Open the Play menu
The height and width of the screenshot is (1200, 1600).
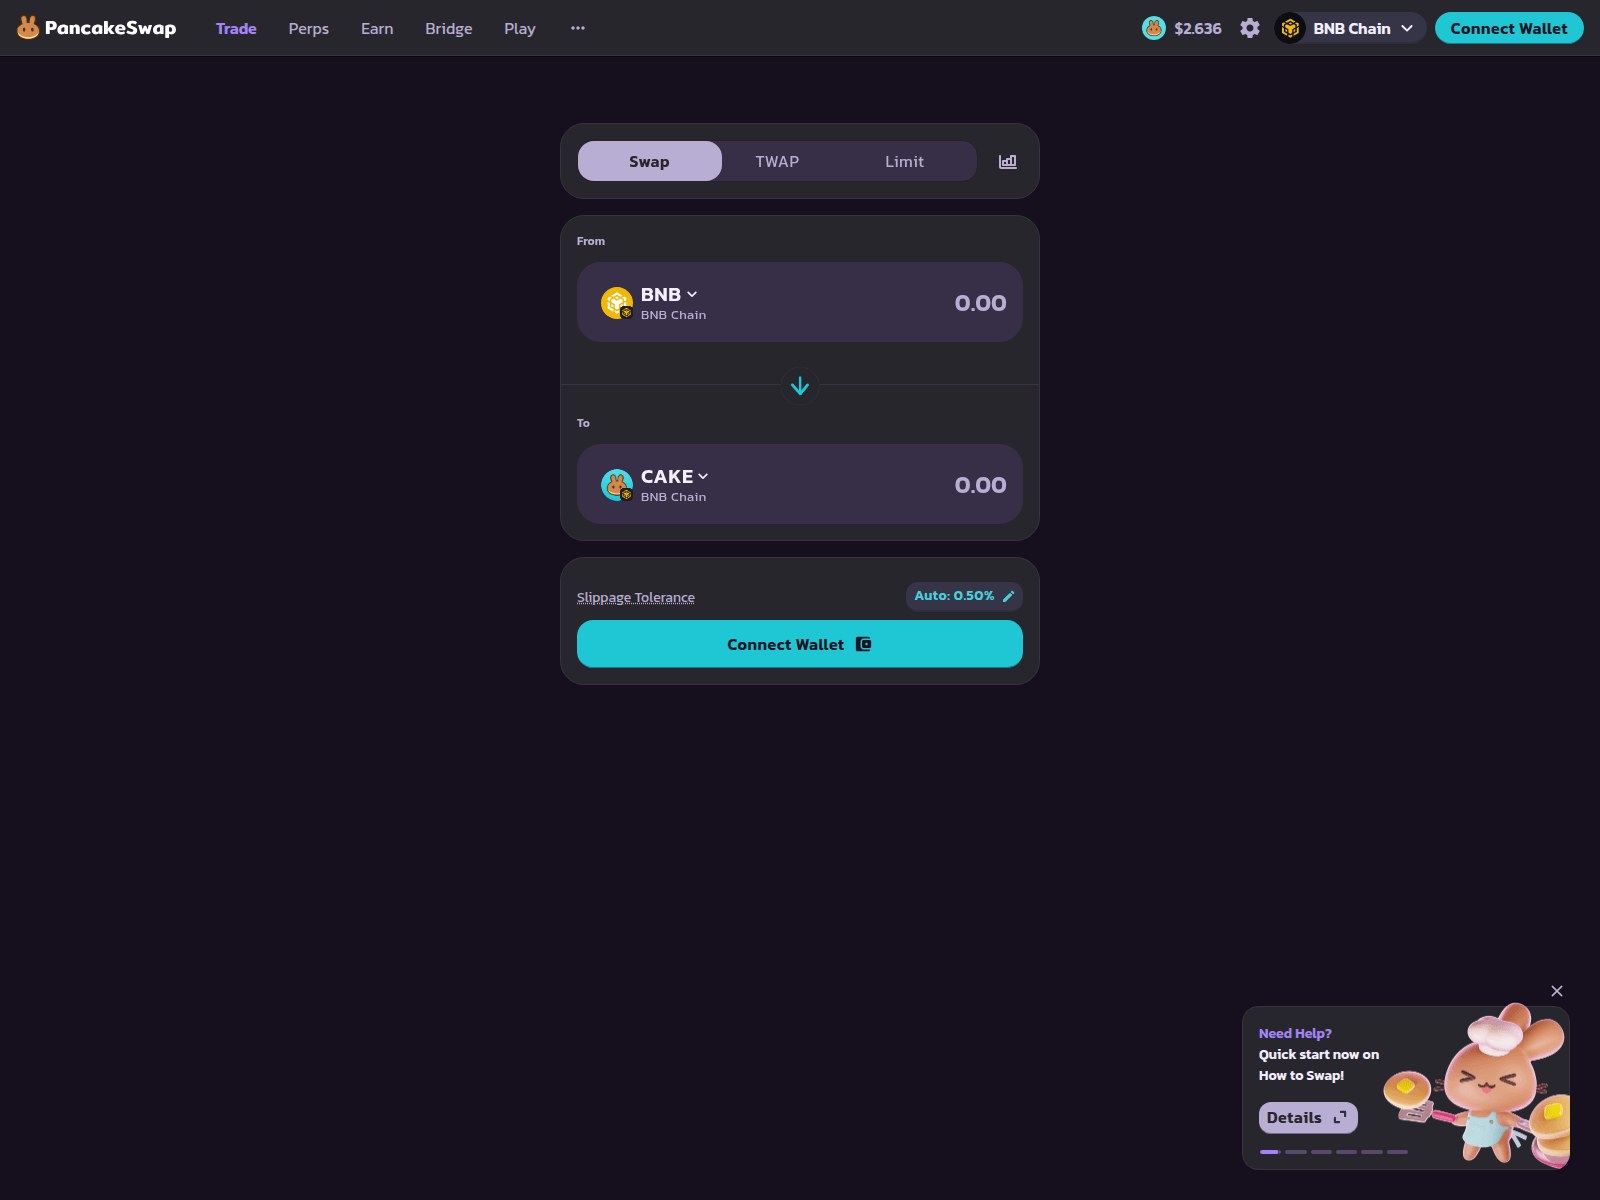point(519,28)
